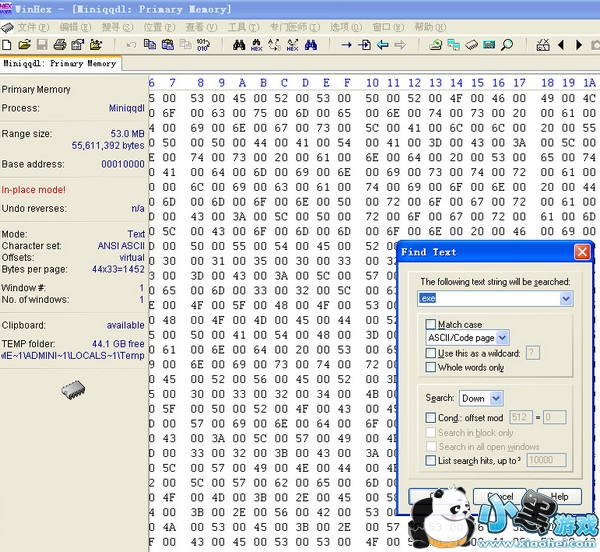This screenshot has width=600, height=552.
Task: Tick the Whole words only option
Action: (x=430, y=367)
